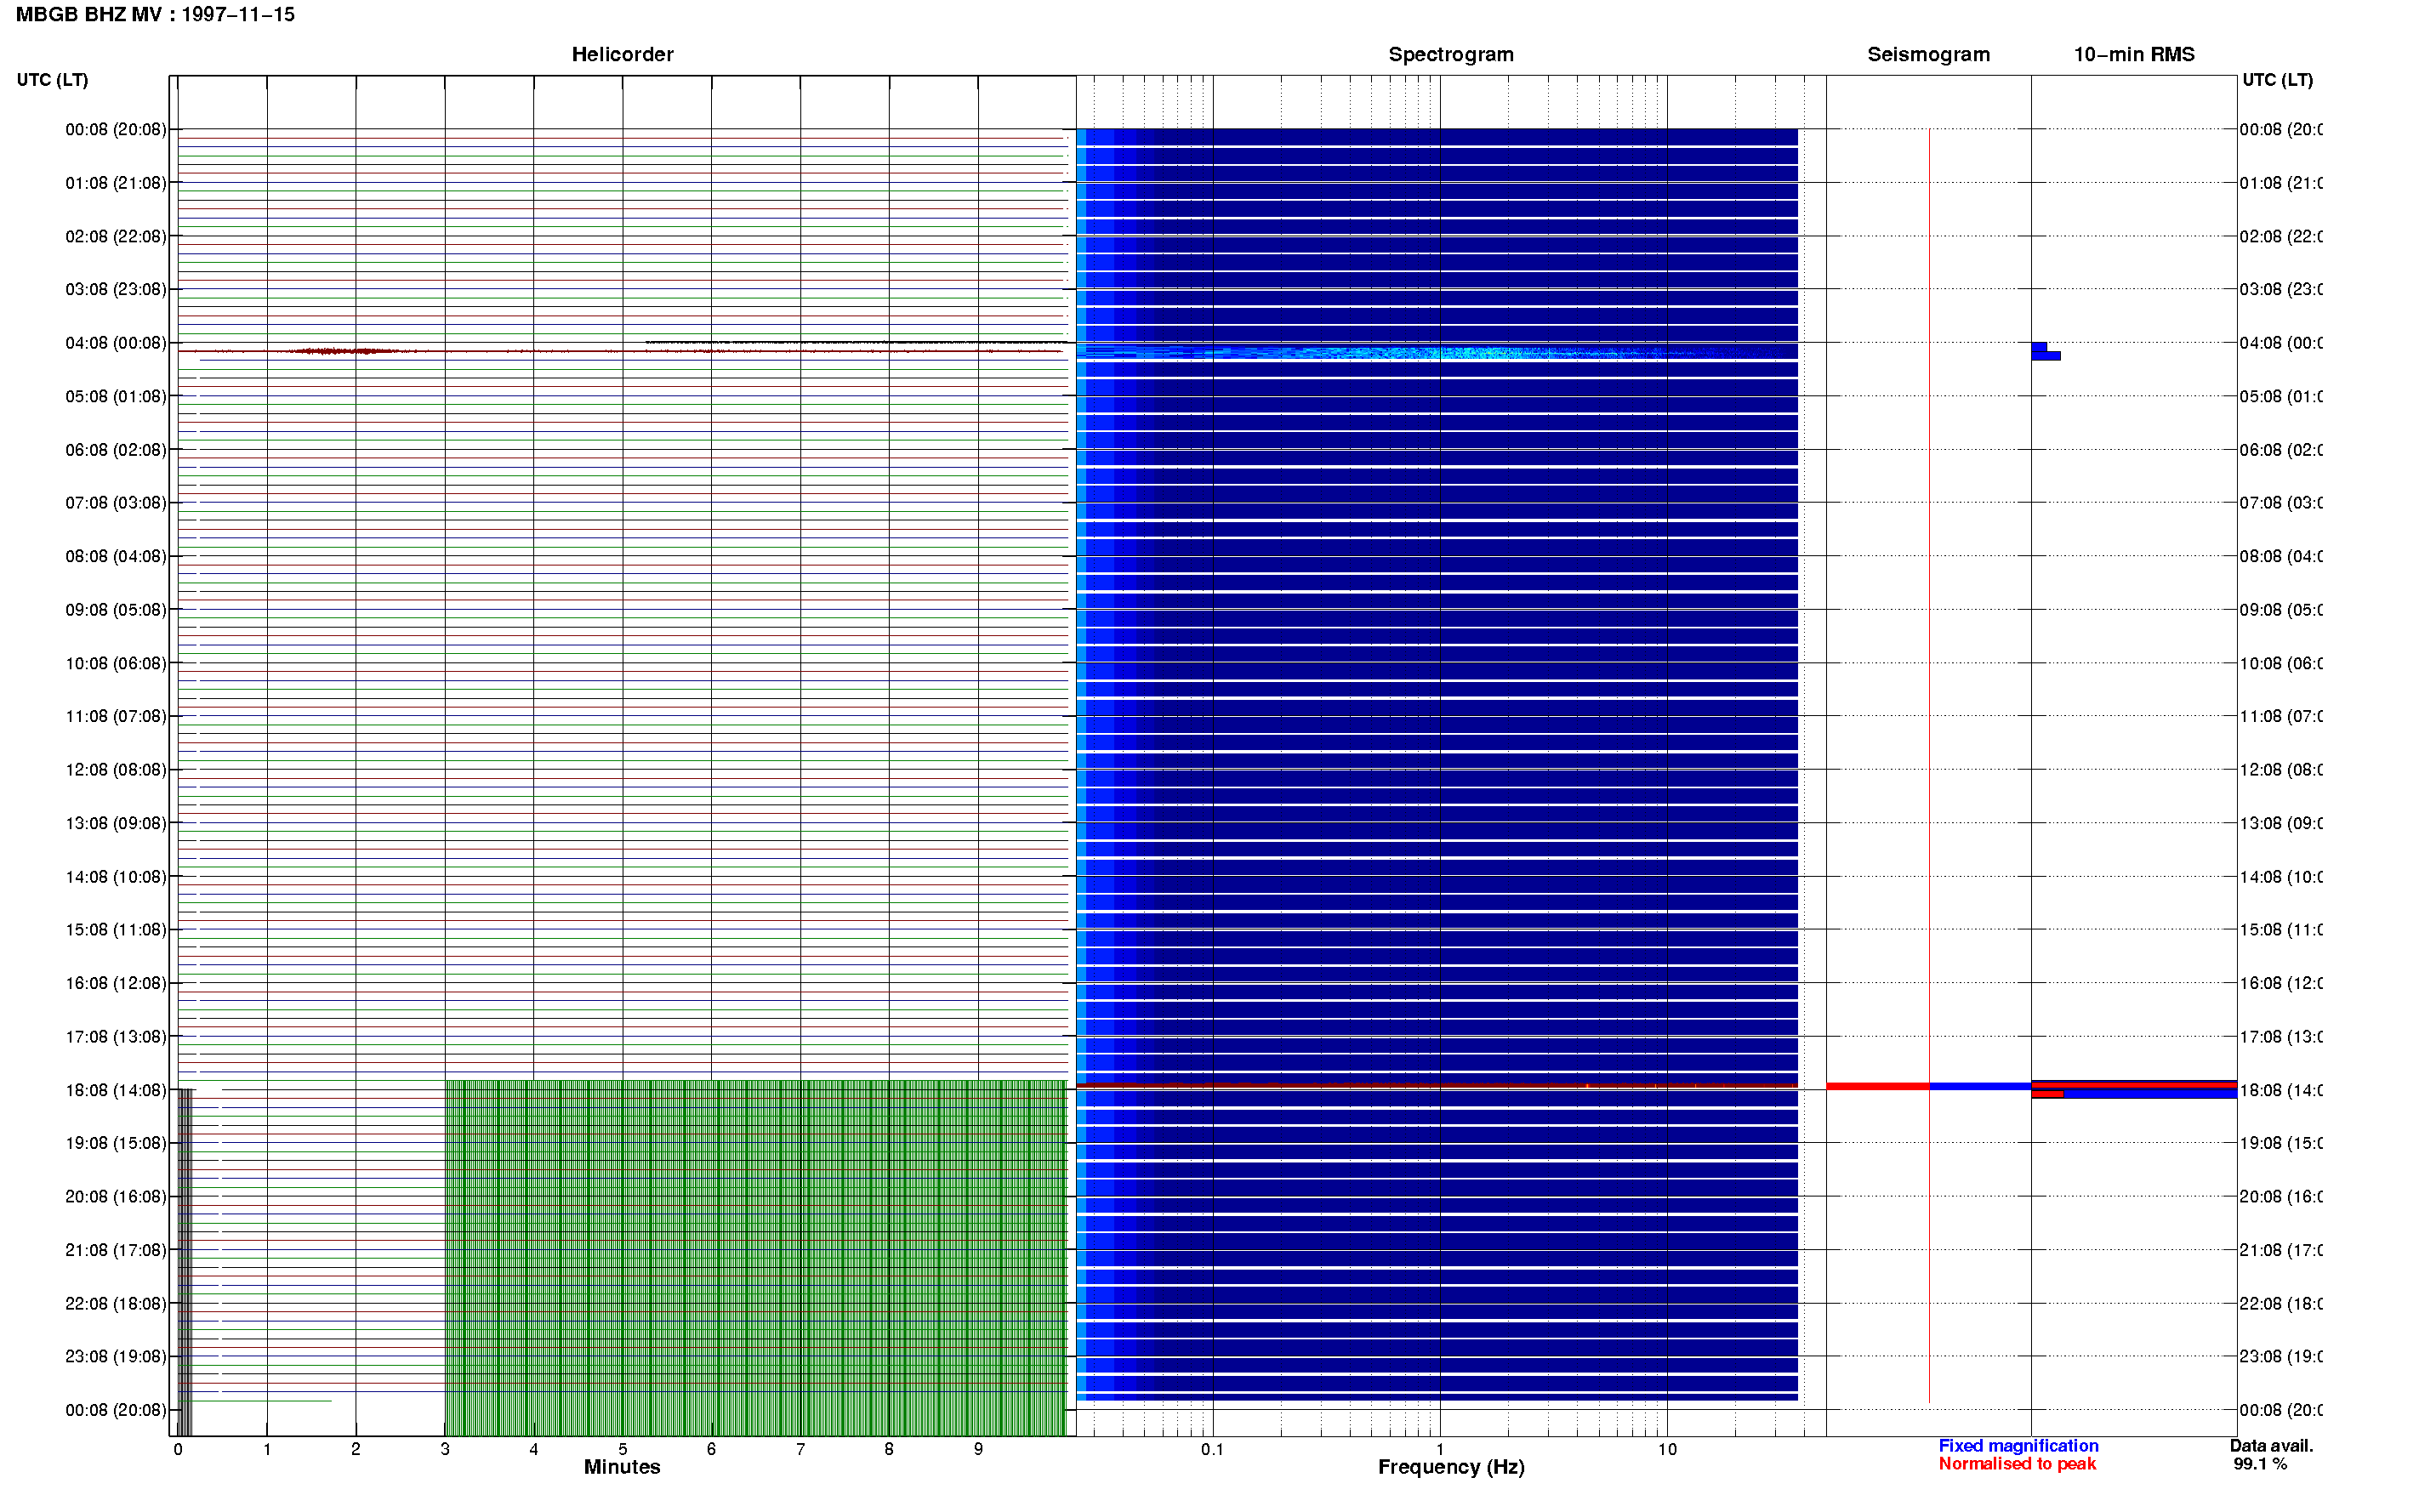Click the 1 Hz frequency tick label

1440,1449
